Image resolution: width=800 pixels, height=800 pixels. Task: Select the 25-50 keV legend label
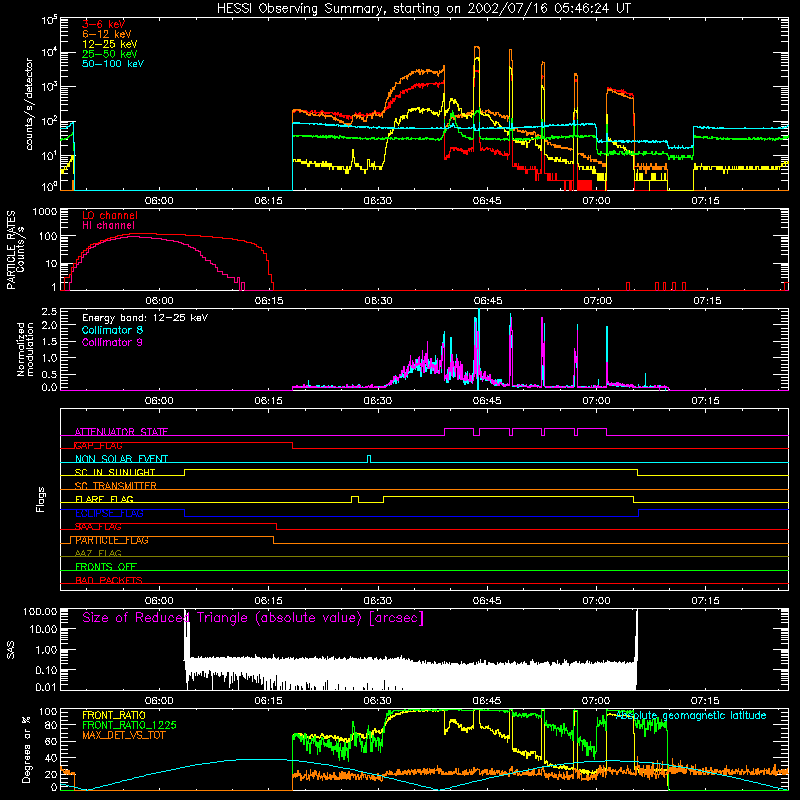coord(110,54)
